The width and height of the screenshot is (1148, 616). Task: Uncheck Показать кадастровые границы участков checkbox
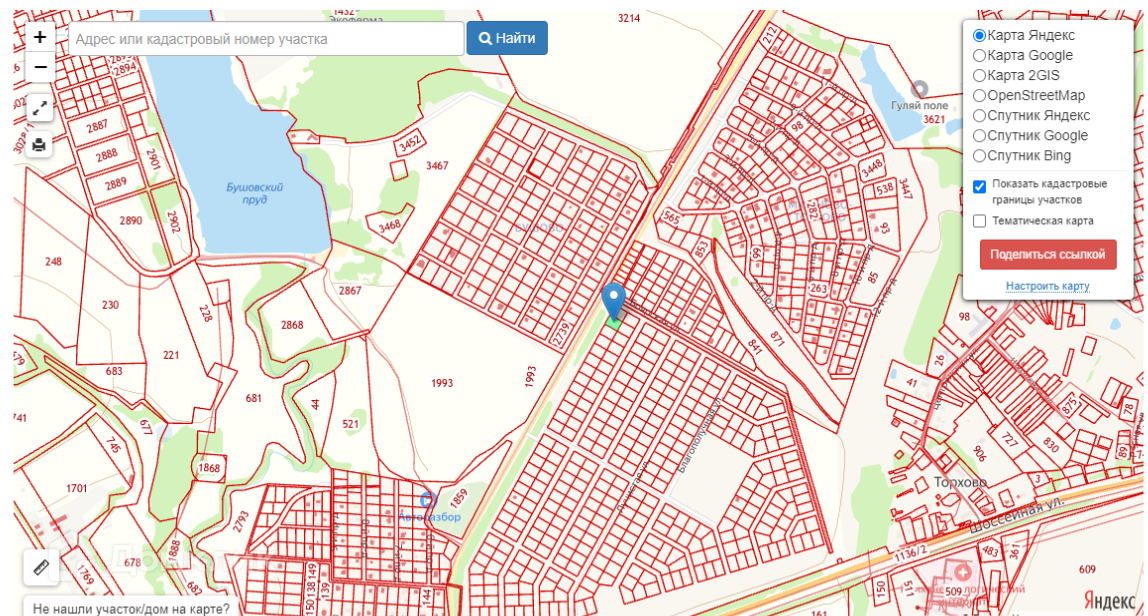(x=980, y=187)
